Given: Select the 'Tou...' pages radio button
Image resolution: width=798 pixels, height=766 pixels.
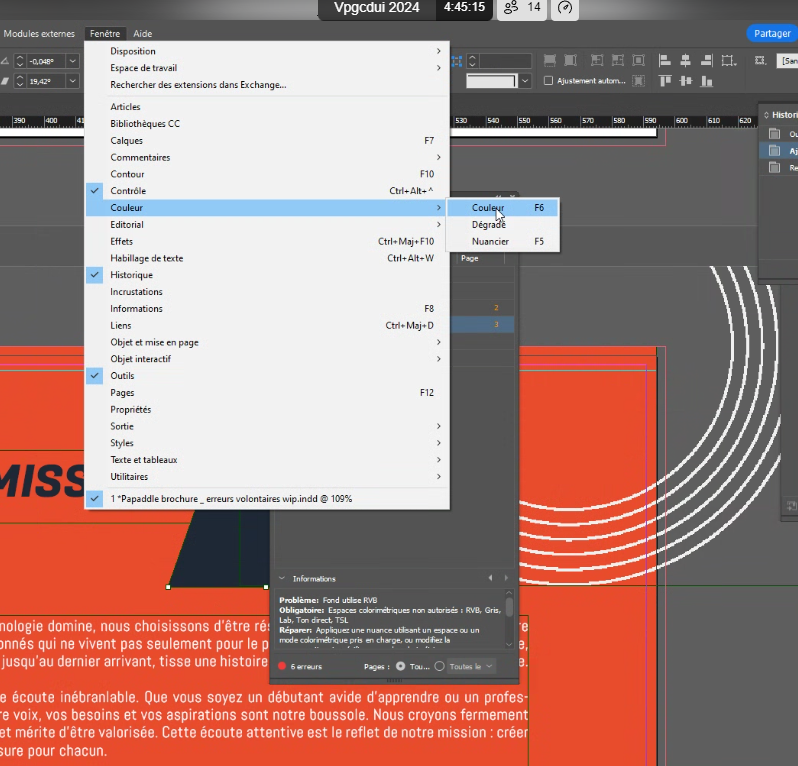Looking at the screenshot, I should [x=401, y=666].
